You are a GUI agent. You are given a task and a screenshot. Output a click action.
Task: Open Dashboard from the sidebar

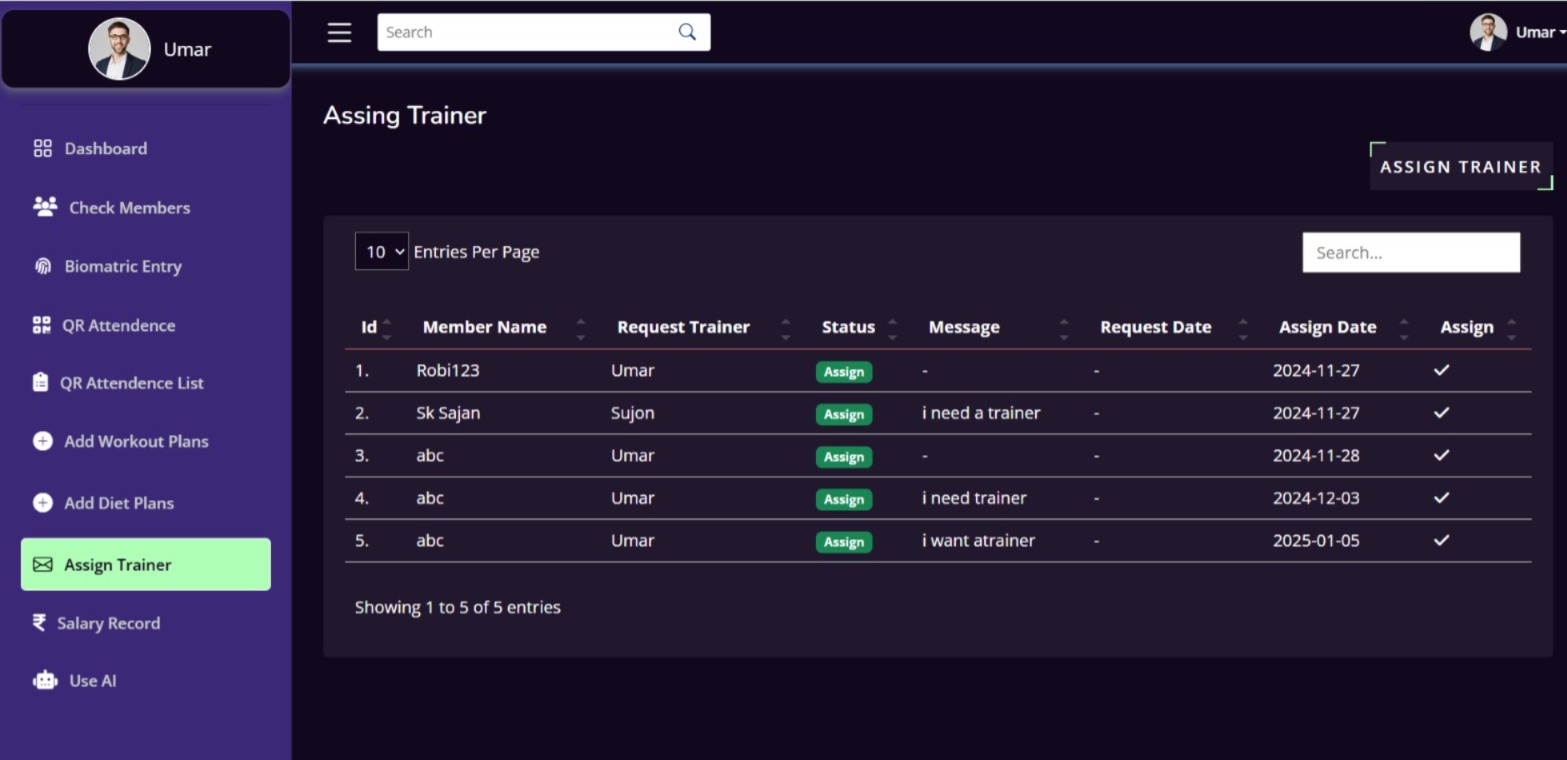coord(105,149)
